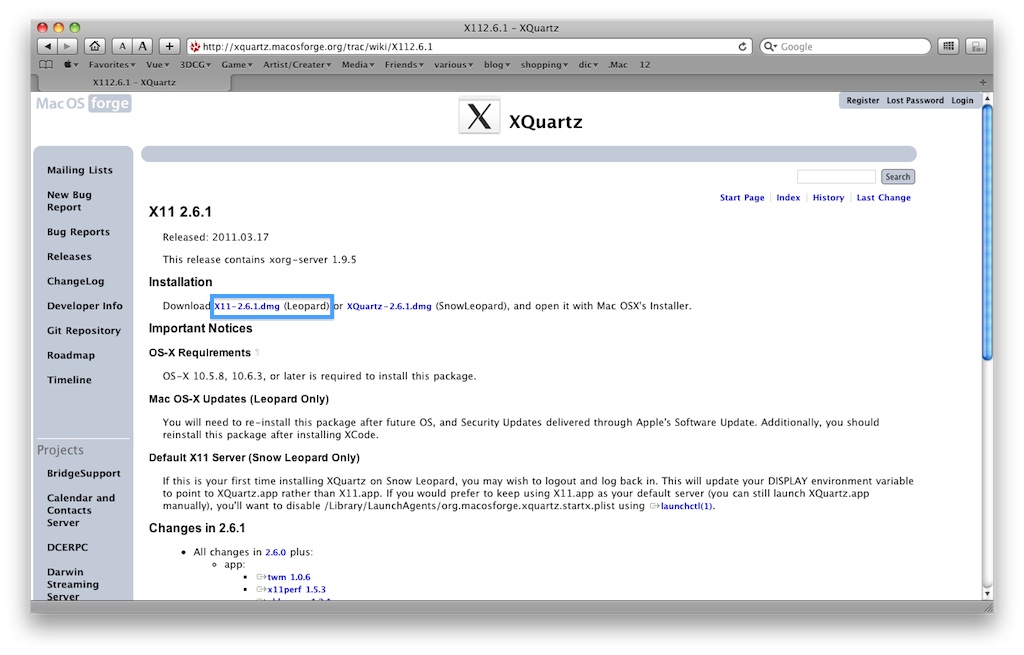Open the bookmarks book icon
This screenshot has height=655, width=1024.
pos(46,64)
